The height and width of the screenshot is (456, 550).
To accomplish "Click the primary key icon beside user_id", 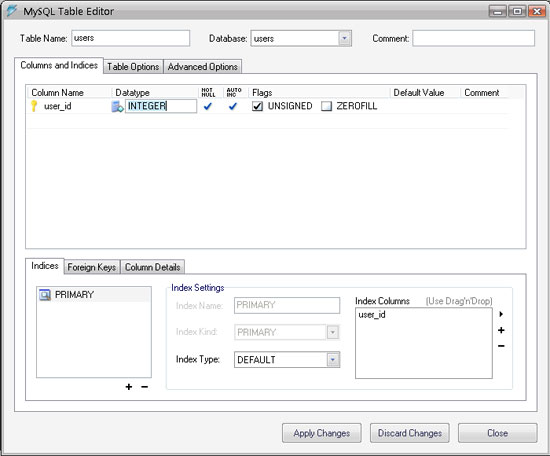I will pos(34,106).
